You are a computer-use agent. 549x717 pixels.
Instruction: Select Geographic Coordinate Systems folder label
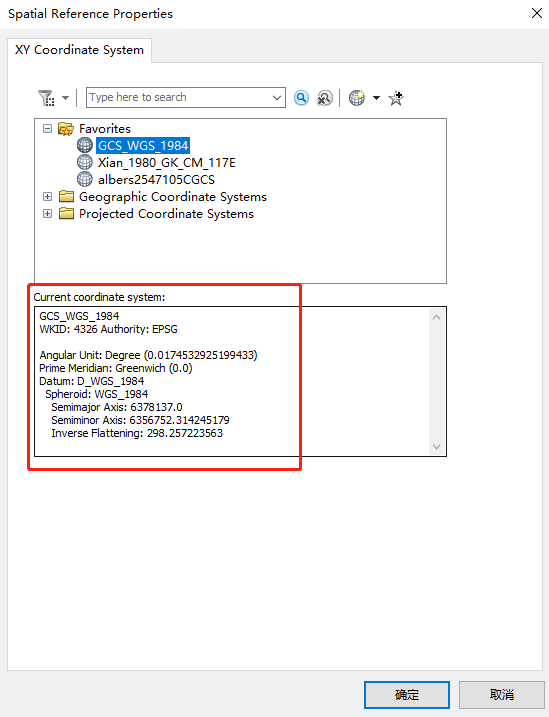coord(173,197)
